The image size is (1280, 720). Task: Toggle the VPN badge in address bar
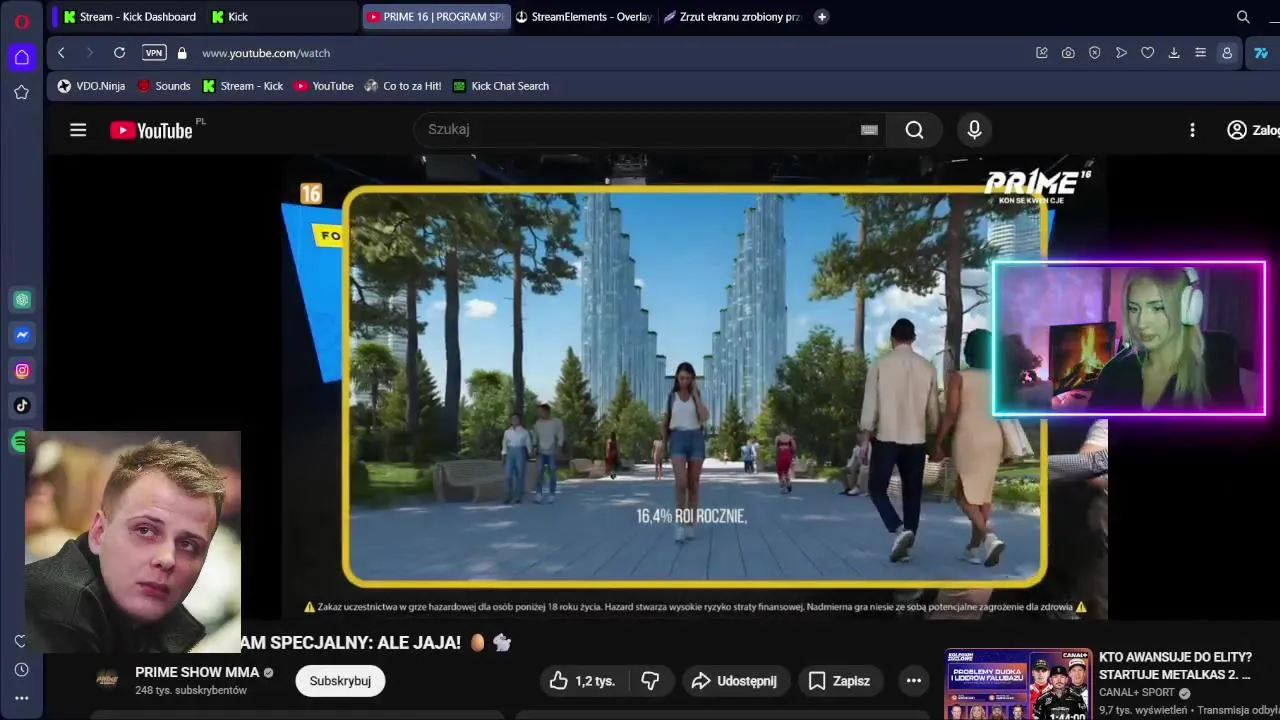pos(154,53)
